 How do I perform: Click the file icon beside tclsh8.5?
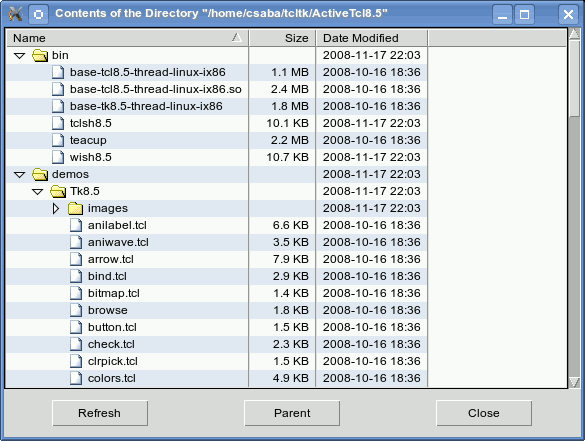click(58, 123)
